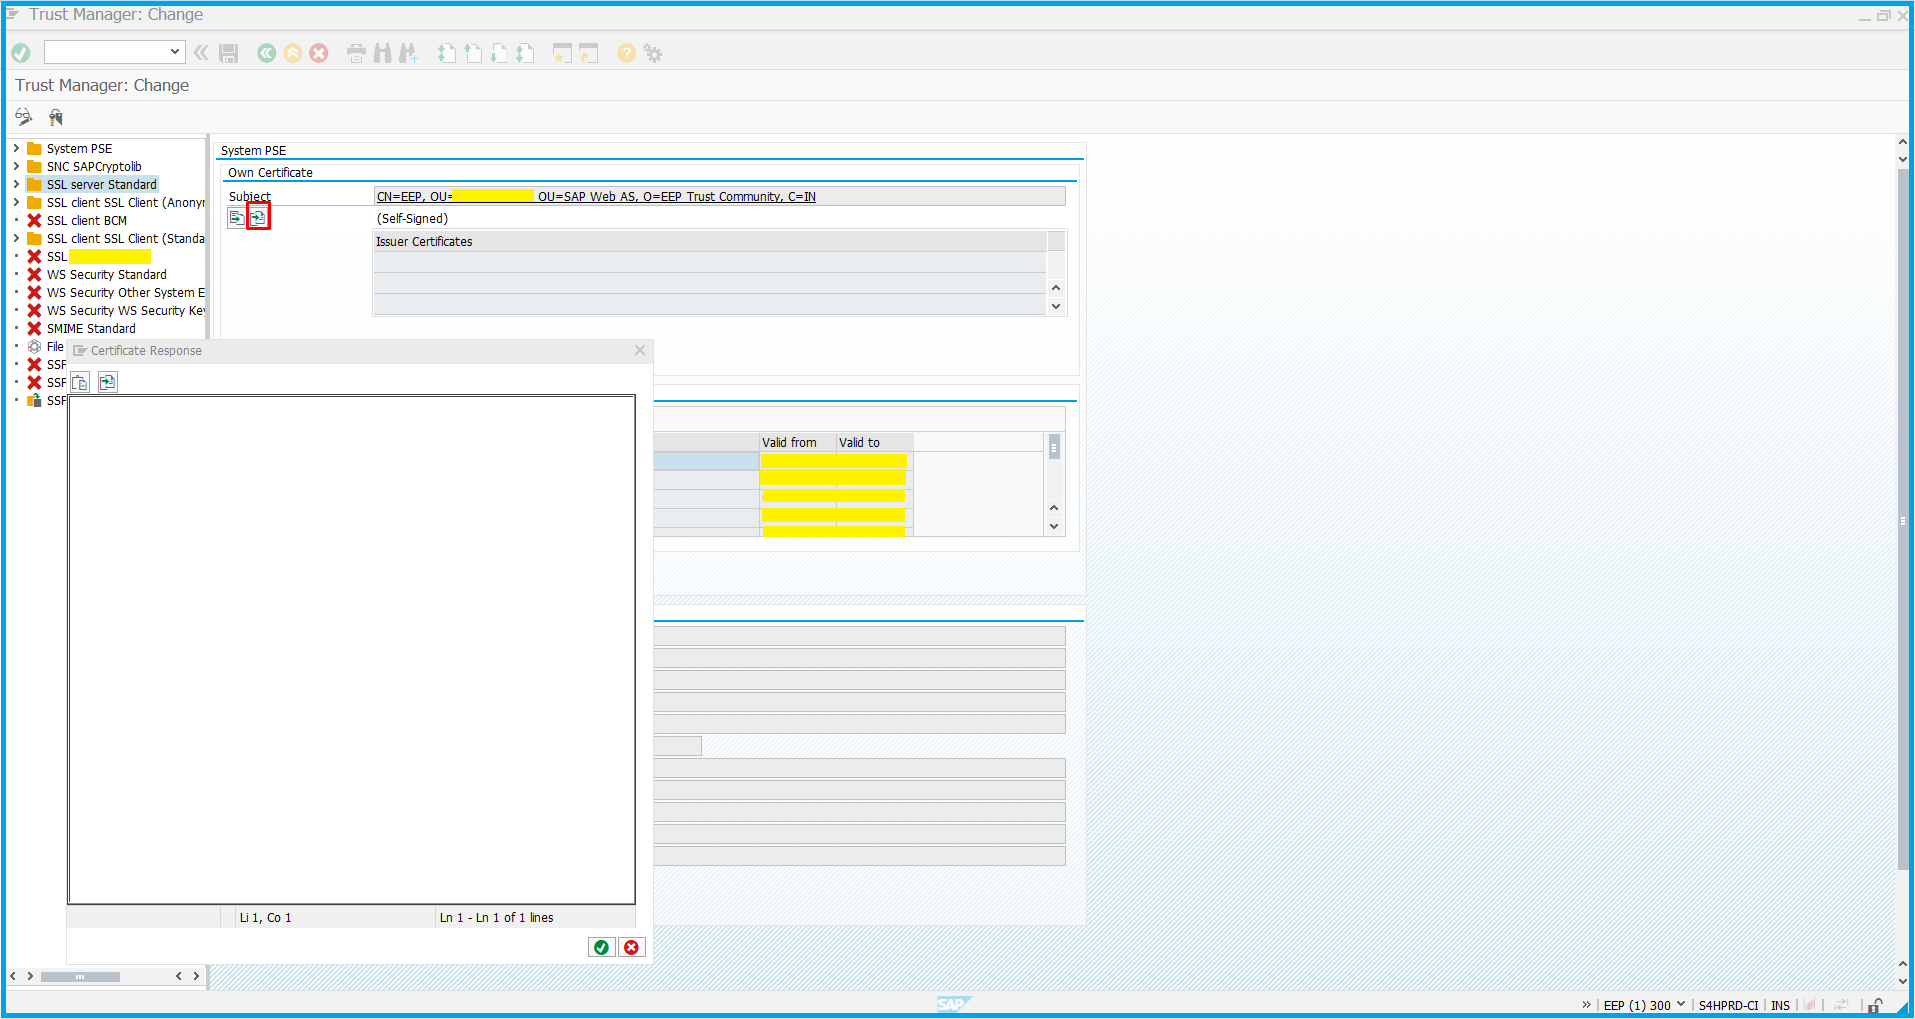Image resolution: width=1915 pixels, height=1019 pixels.
Task: Click the Create Certificate Request icon under Subject
Action: point(237,217)
